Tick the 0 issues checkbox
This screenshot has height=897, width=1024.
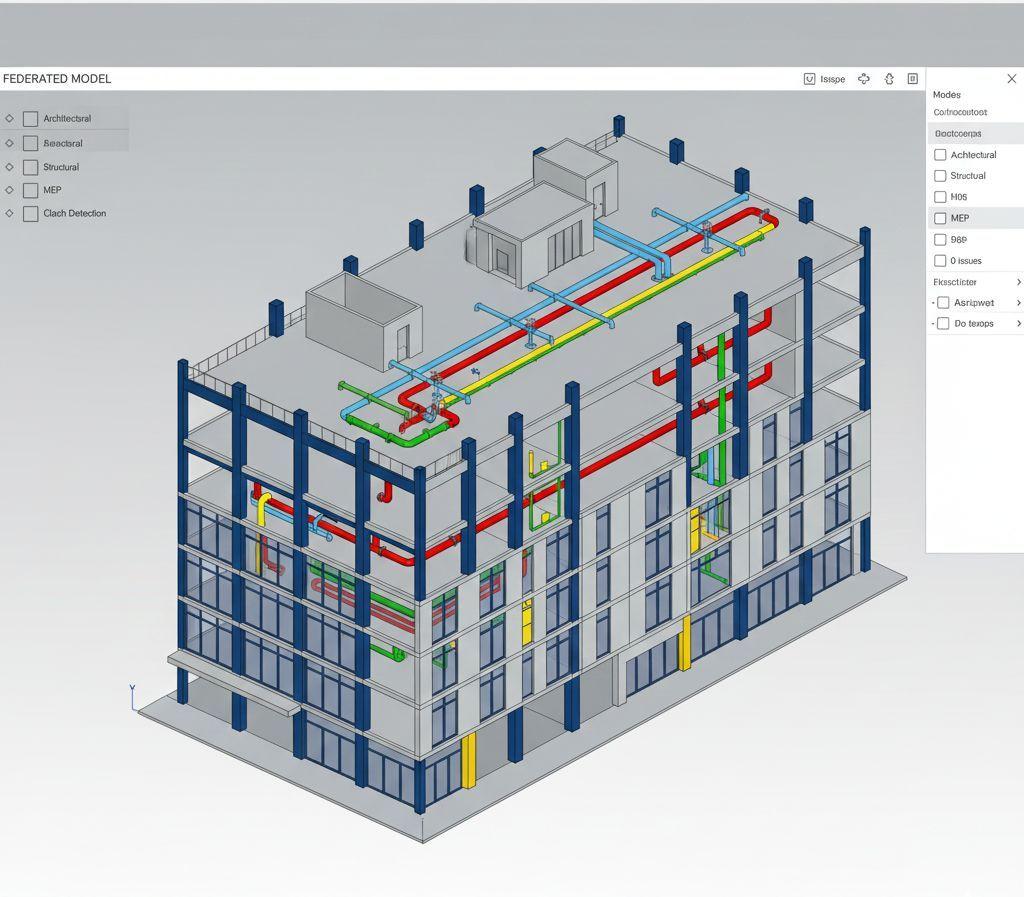940,260
